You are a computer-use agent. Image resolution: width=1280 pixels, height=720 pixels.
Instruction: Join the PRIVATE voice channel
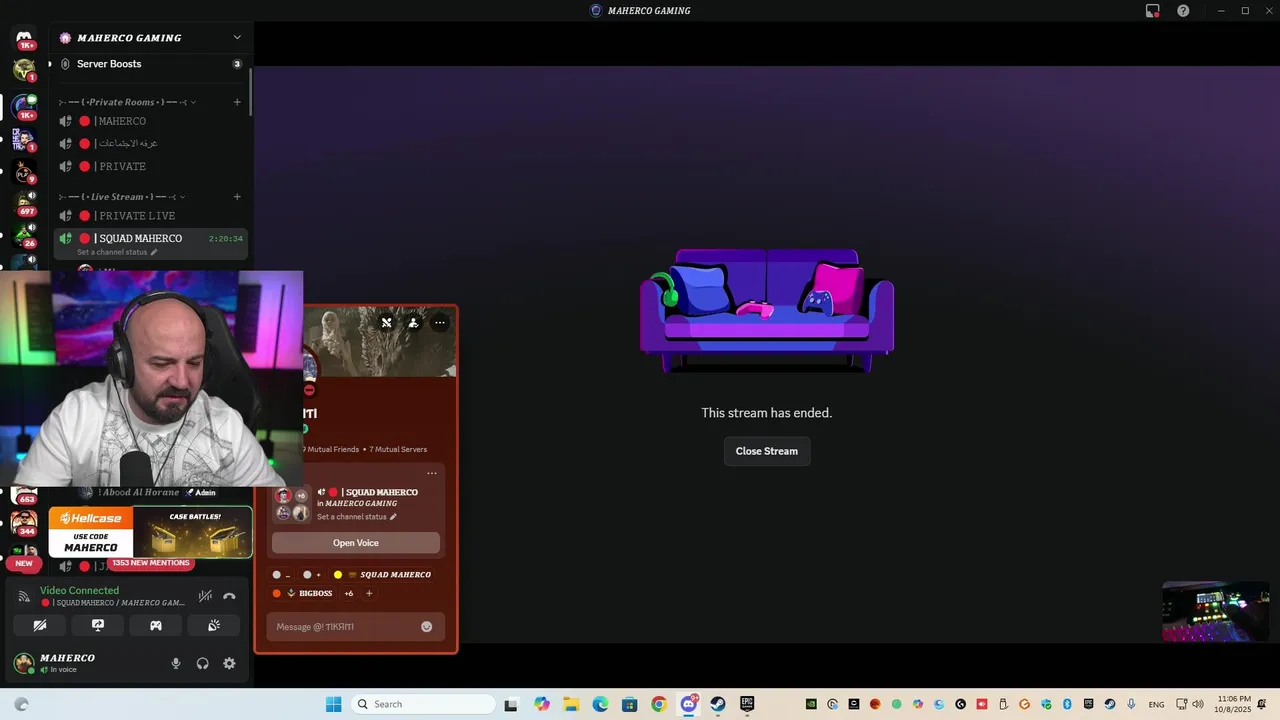pyautogui.click(x=150, y=166)
